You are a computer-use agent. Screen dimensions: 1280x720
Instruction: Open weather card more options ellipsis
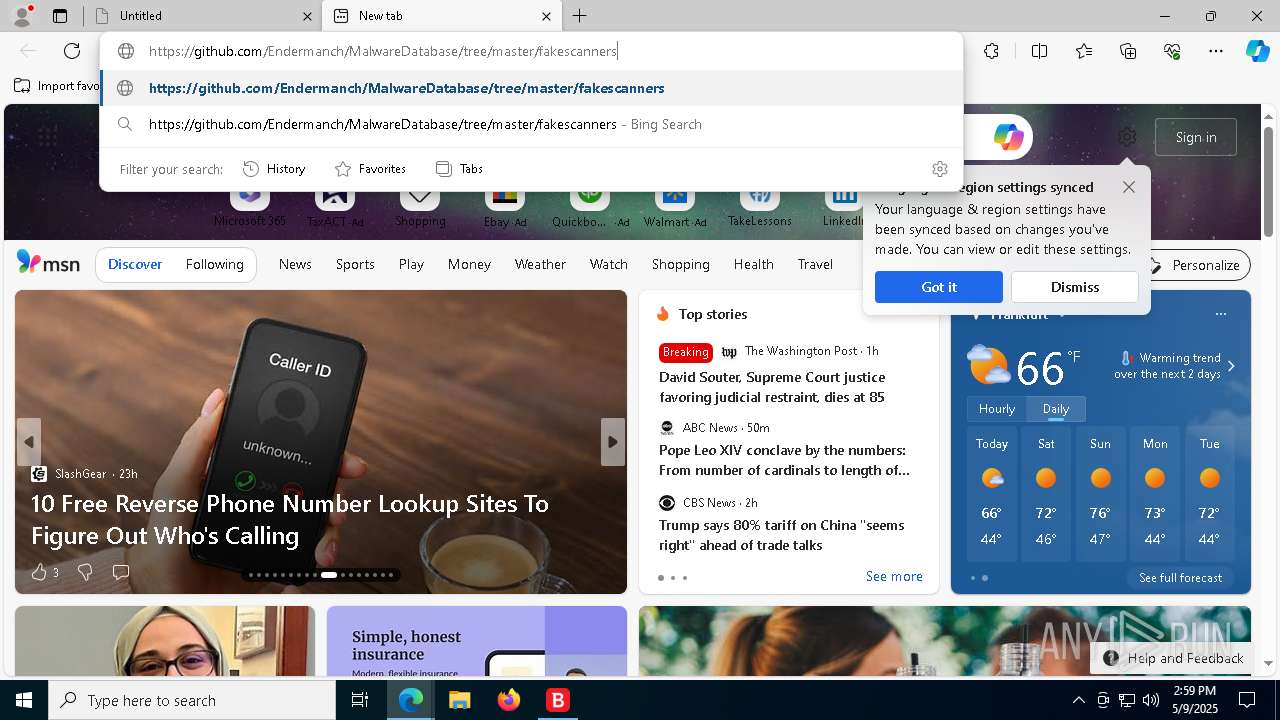[1220, 314]
